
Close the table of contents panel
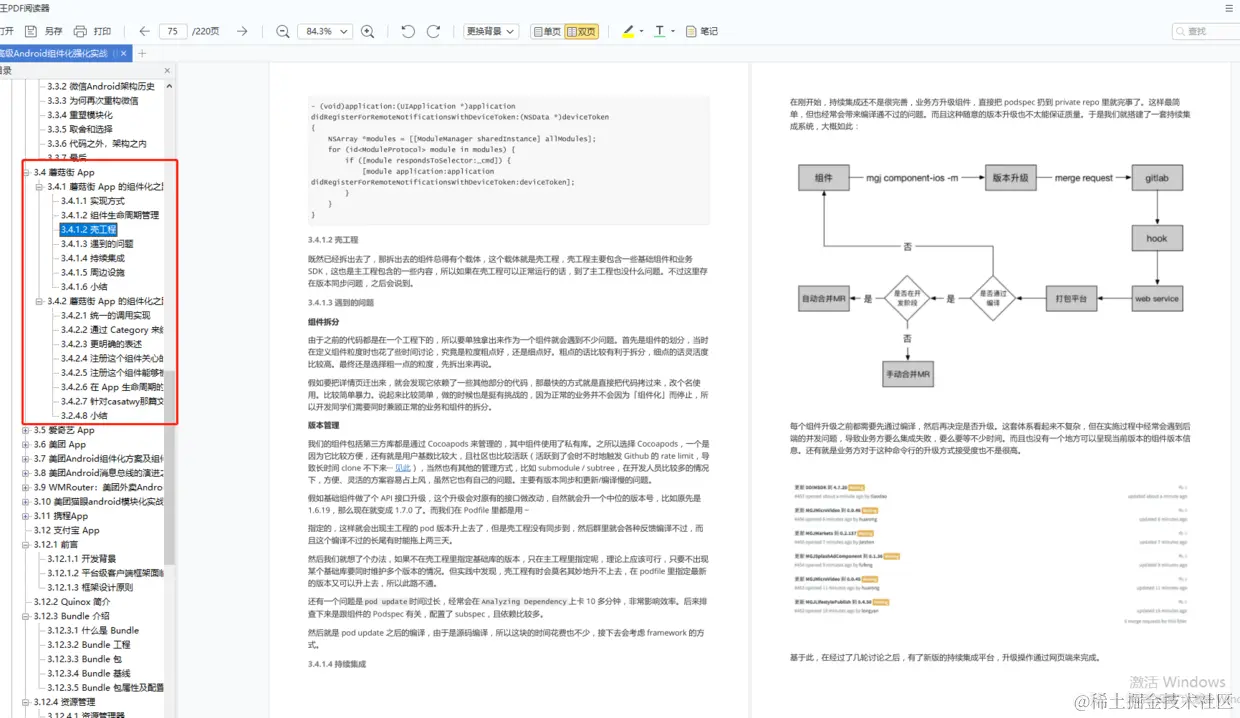167,71
